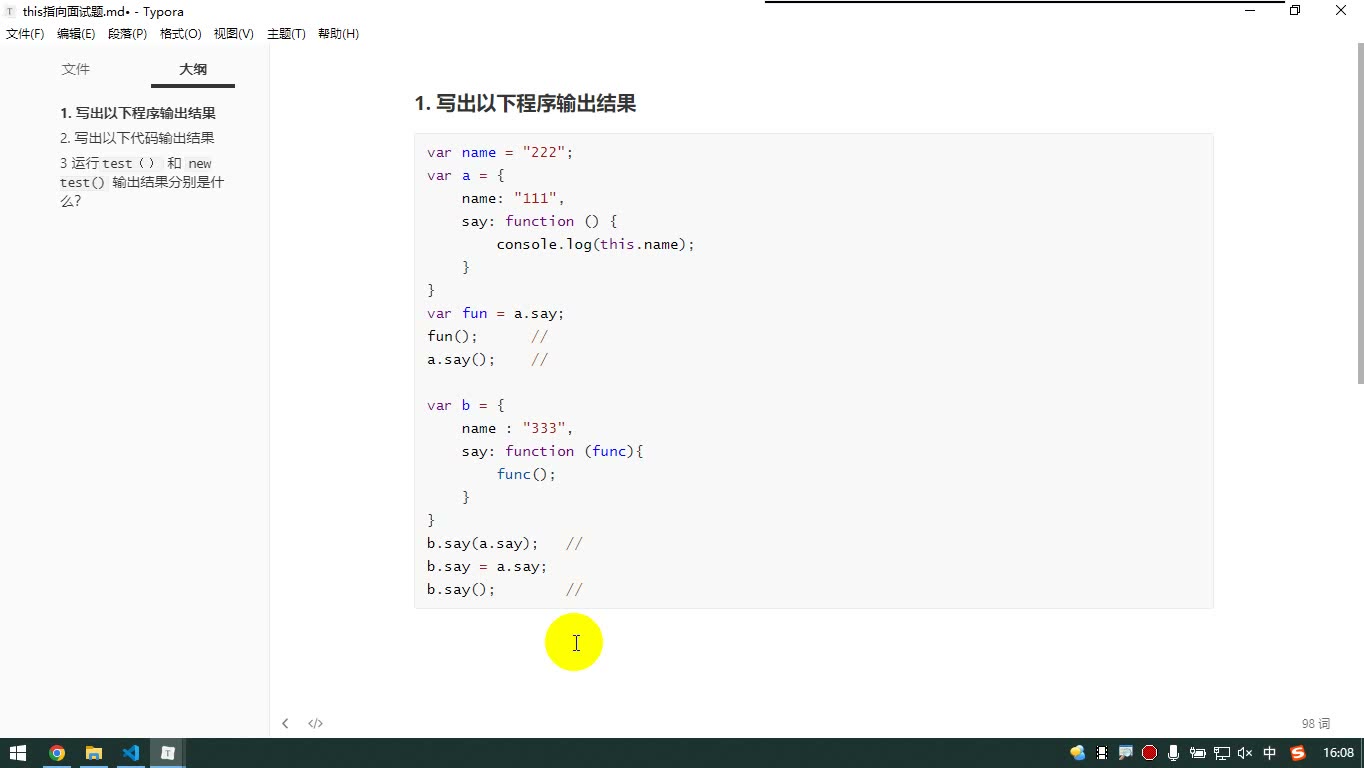1364x768 pixels.
Task: Open the 视图(V) menu
Action: point(233,34)
